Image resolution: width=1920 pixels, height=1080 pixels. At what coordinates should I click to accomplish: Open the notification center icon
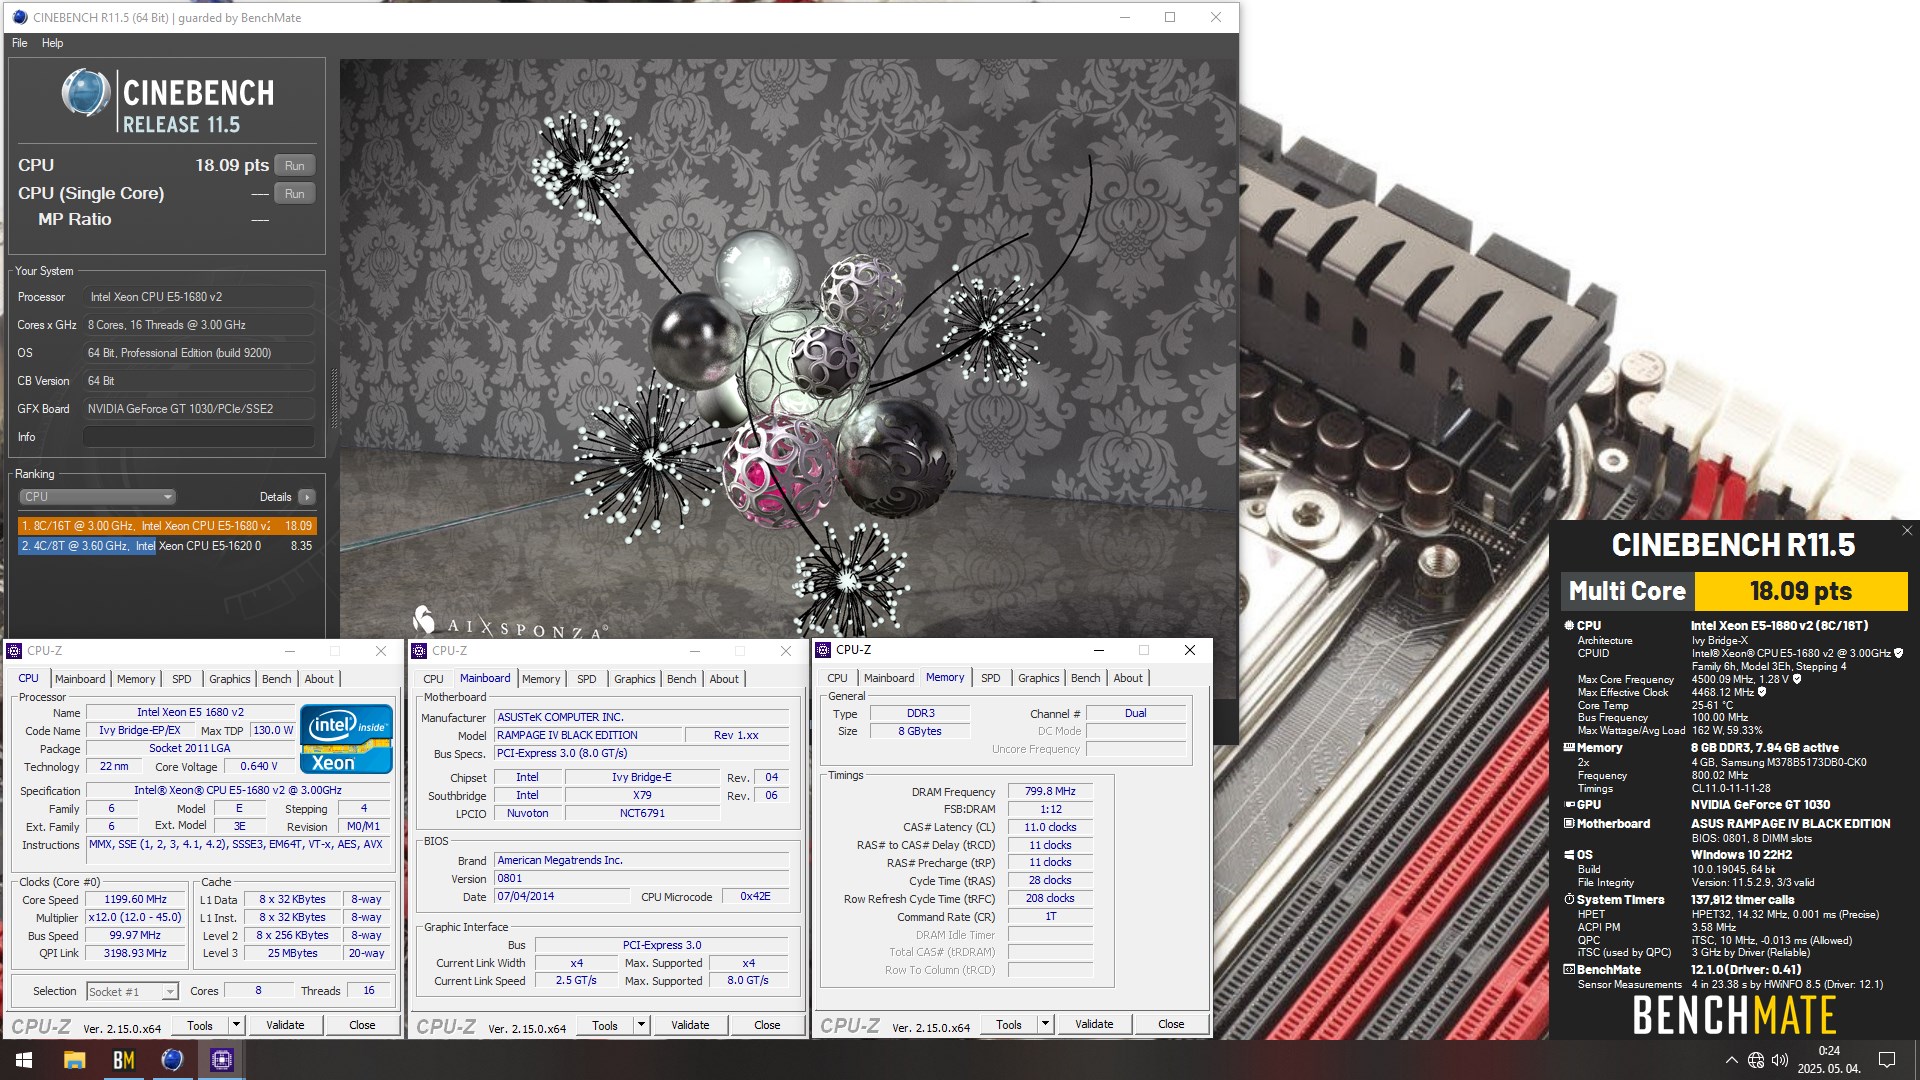coord(1887,1060)
